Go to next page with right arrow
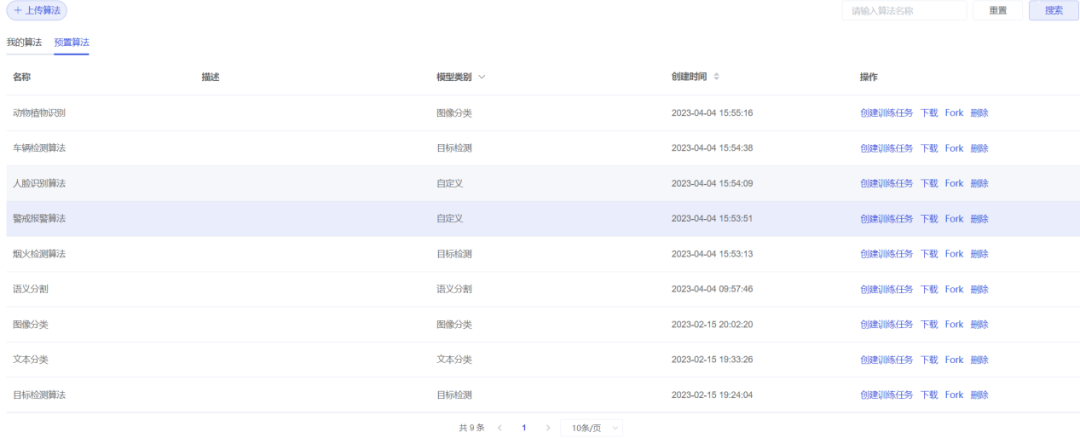This screenshot has height=438, width=1080. [547, 428]
